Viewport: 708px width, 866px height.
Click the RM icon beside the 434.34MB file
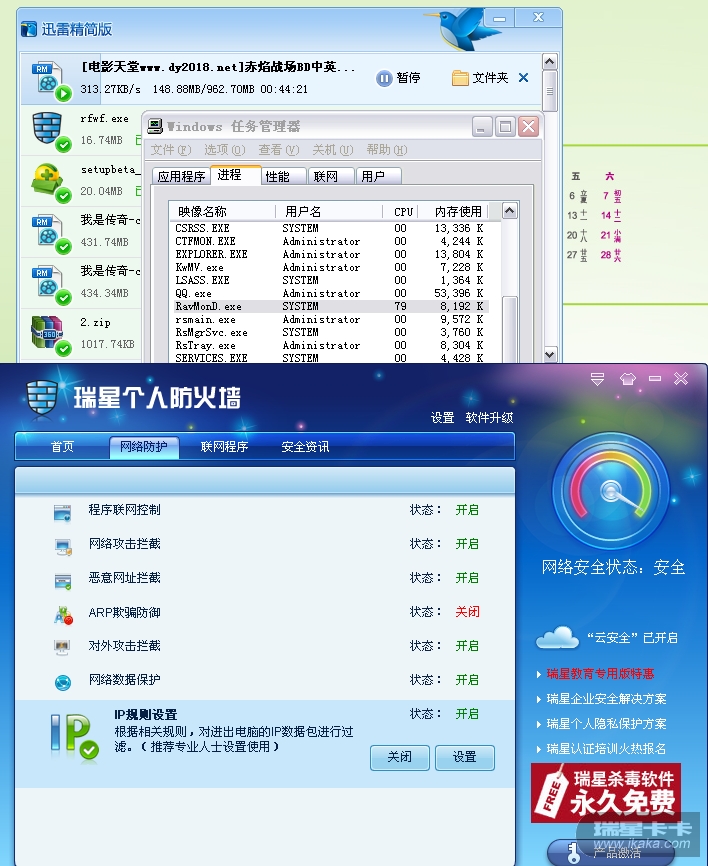[x=49, y=283]
